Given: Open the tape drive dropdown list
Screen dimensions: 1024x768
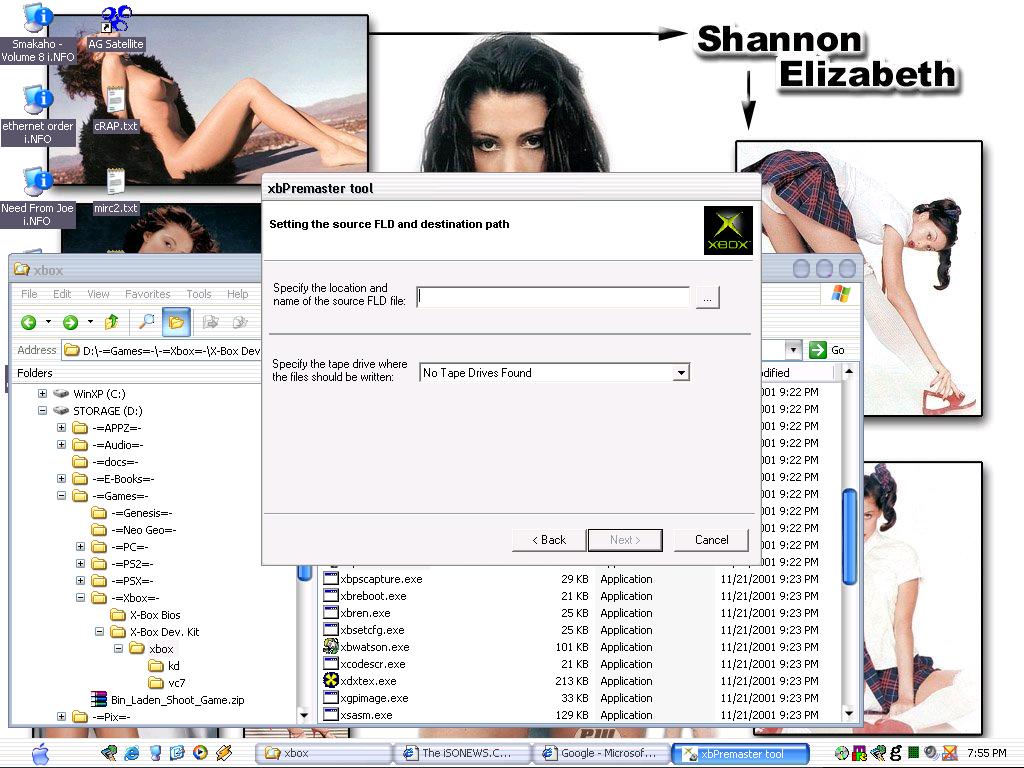Looking at the screenshot, I should 681,373.
